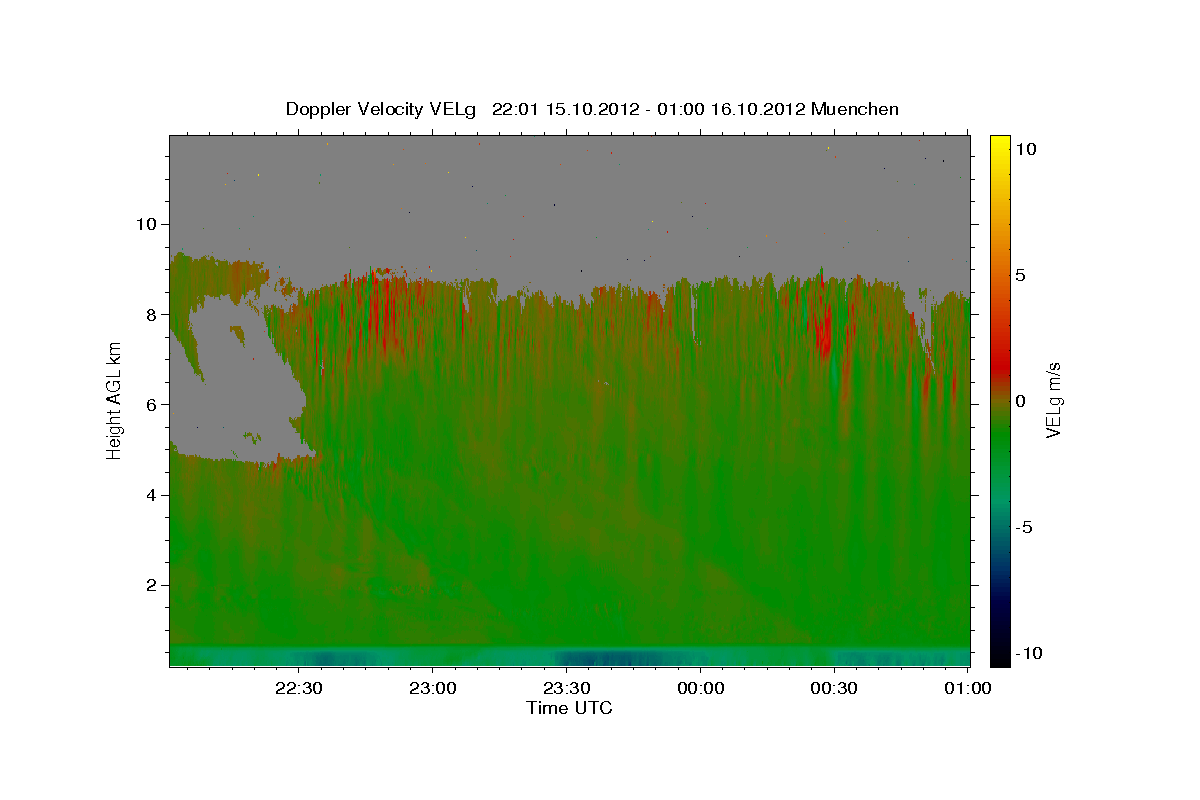The image size is (1200, 800).
Task: Select the 'Height AGL km' axis title
Action: click(x=115, y=400)
